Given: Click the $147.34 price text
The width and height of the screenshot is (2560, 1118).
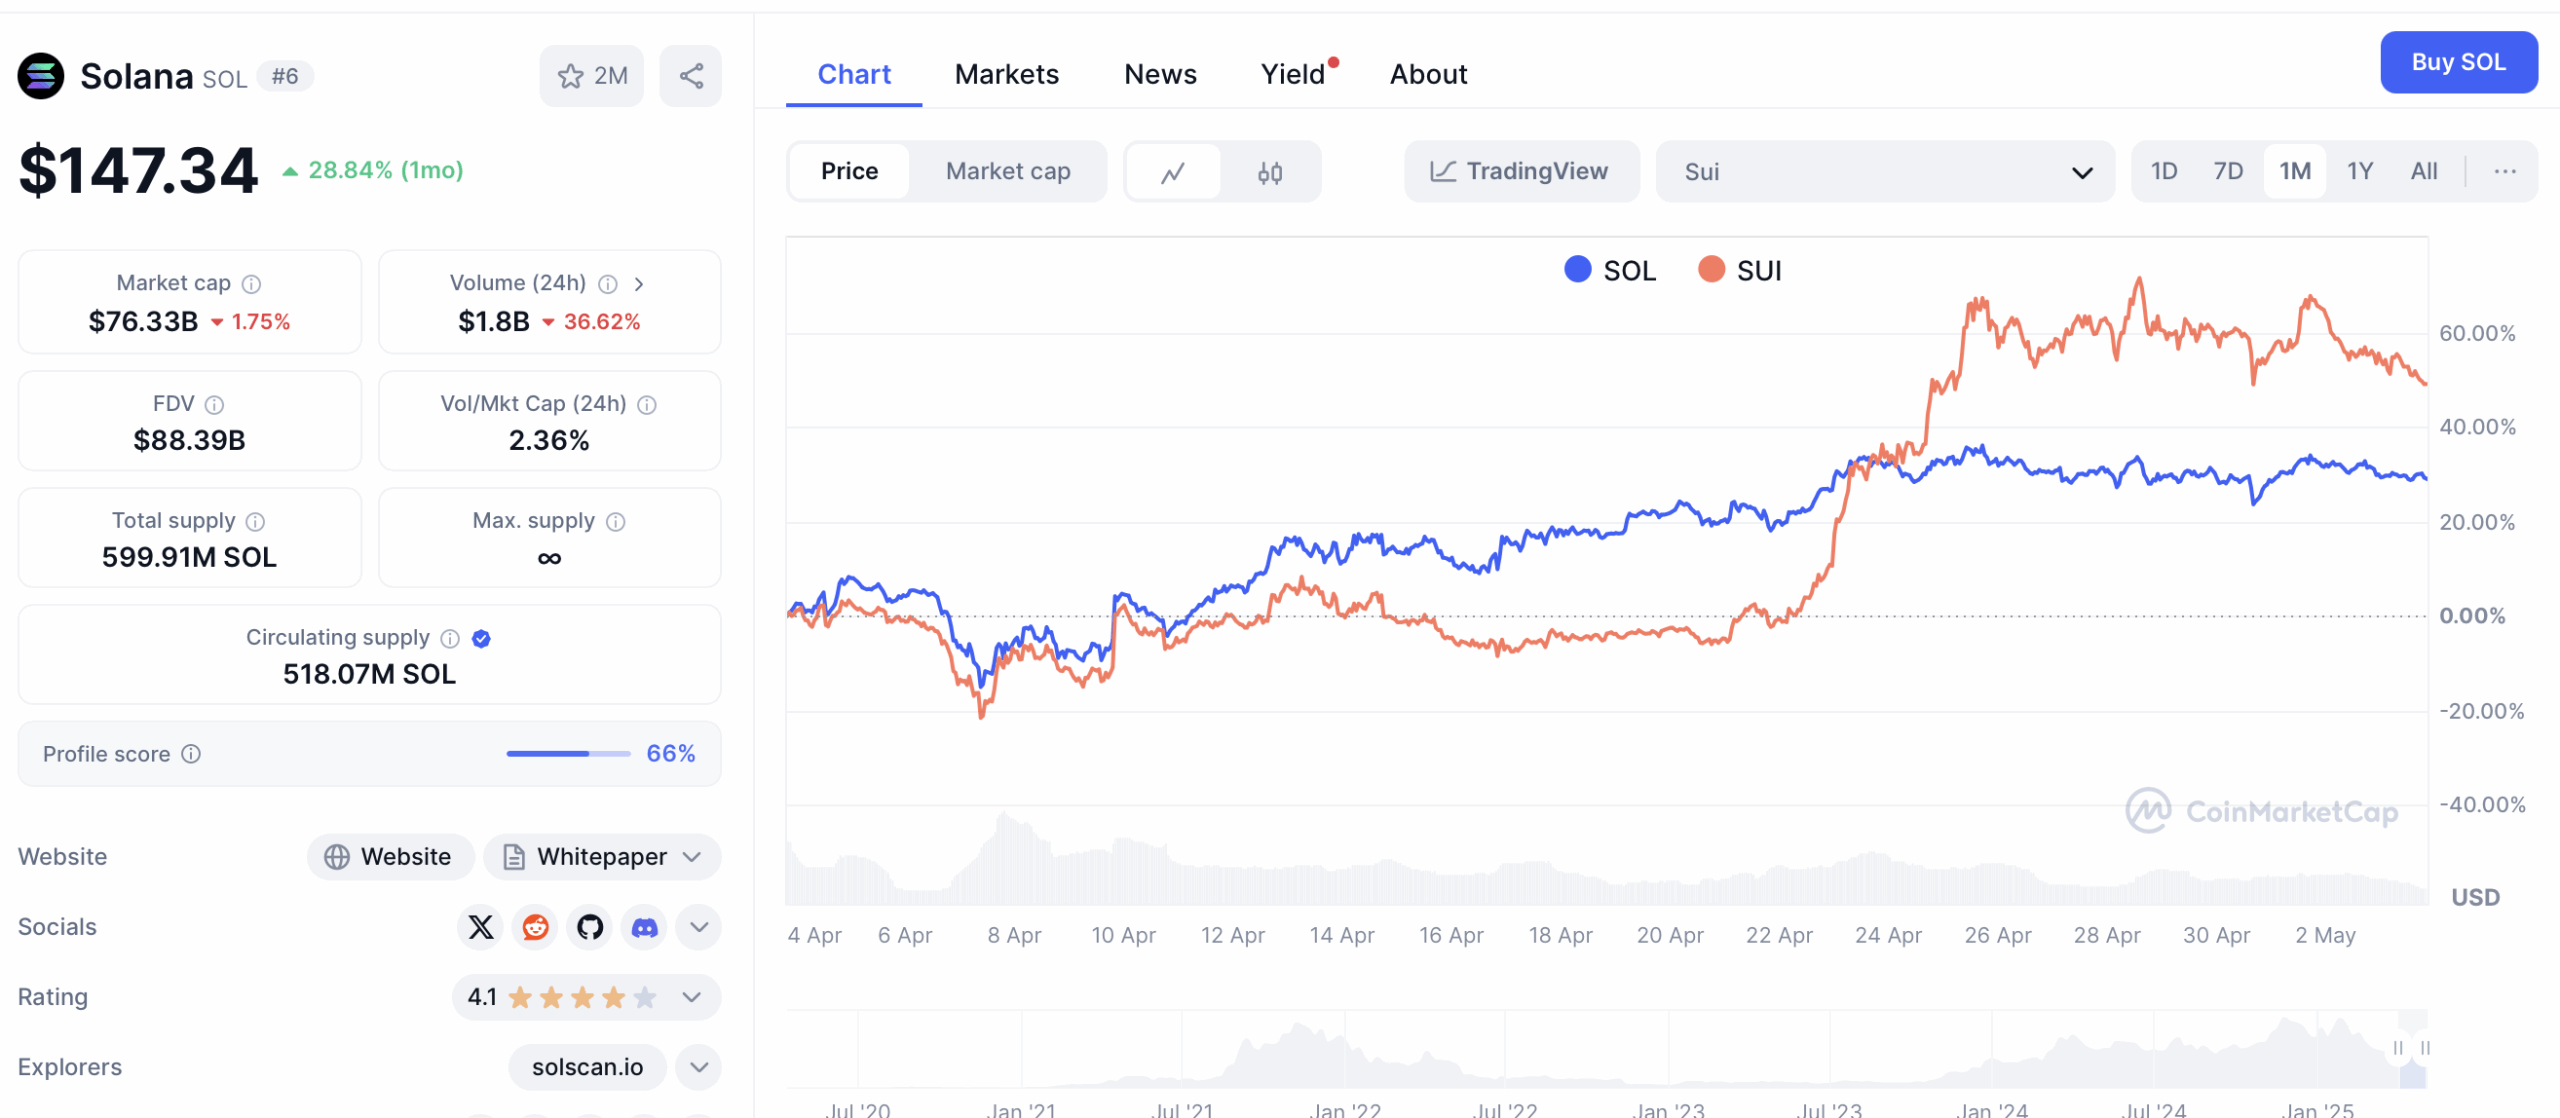Looking at the screenshot, I should pos(138,170).
